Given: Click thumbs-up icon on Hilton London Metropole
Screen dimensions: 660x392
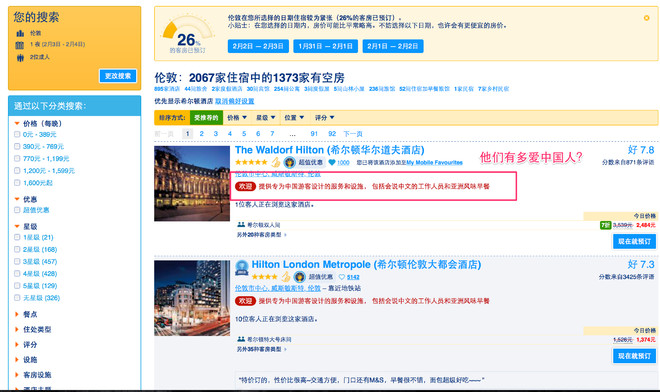Looking at the screenshot, I should [x=286, y=277].
